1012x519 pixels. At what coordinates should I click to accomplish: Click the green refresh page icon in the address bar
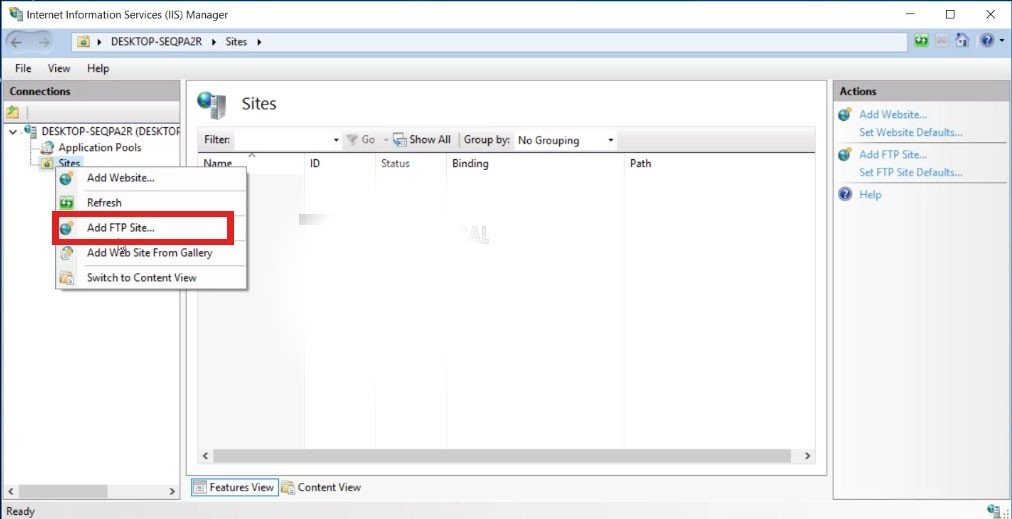[x=922, y=40]
